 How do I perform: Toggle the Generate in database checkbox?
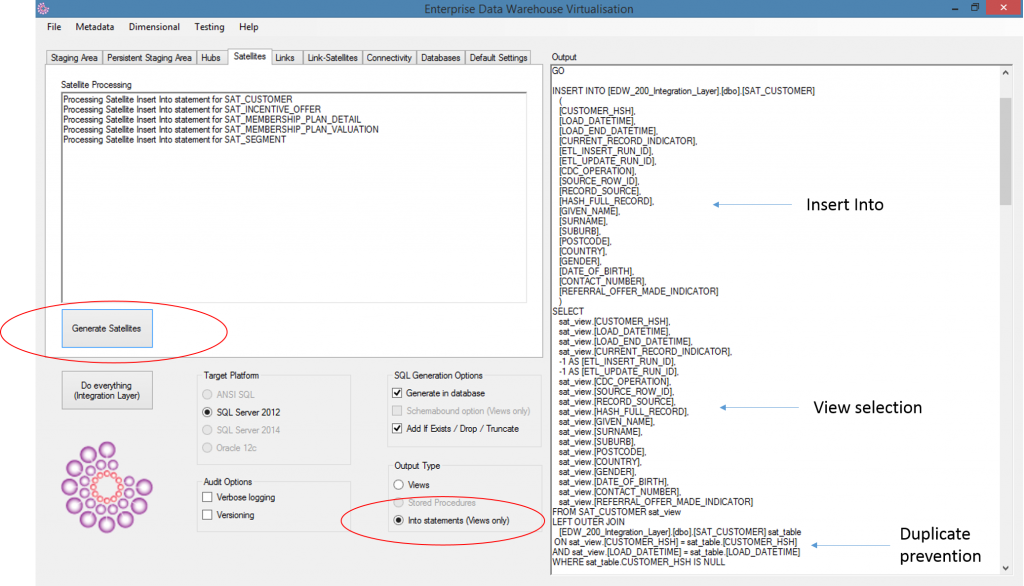[398, 393]
